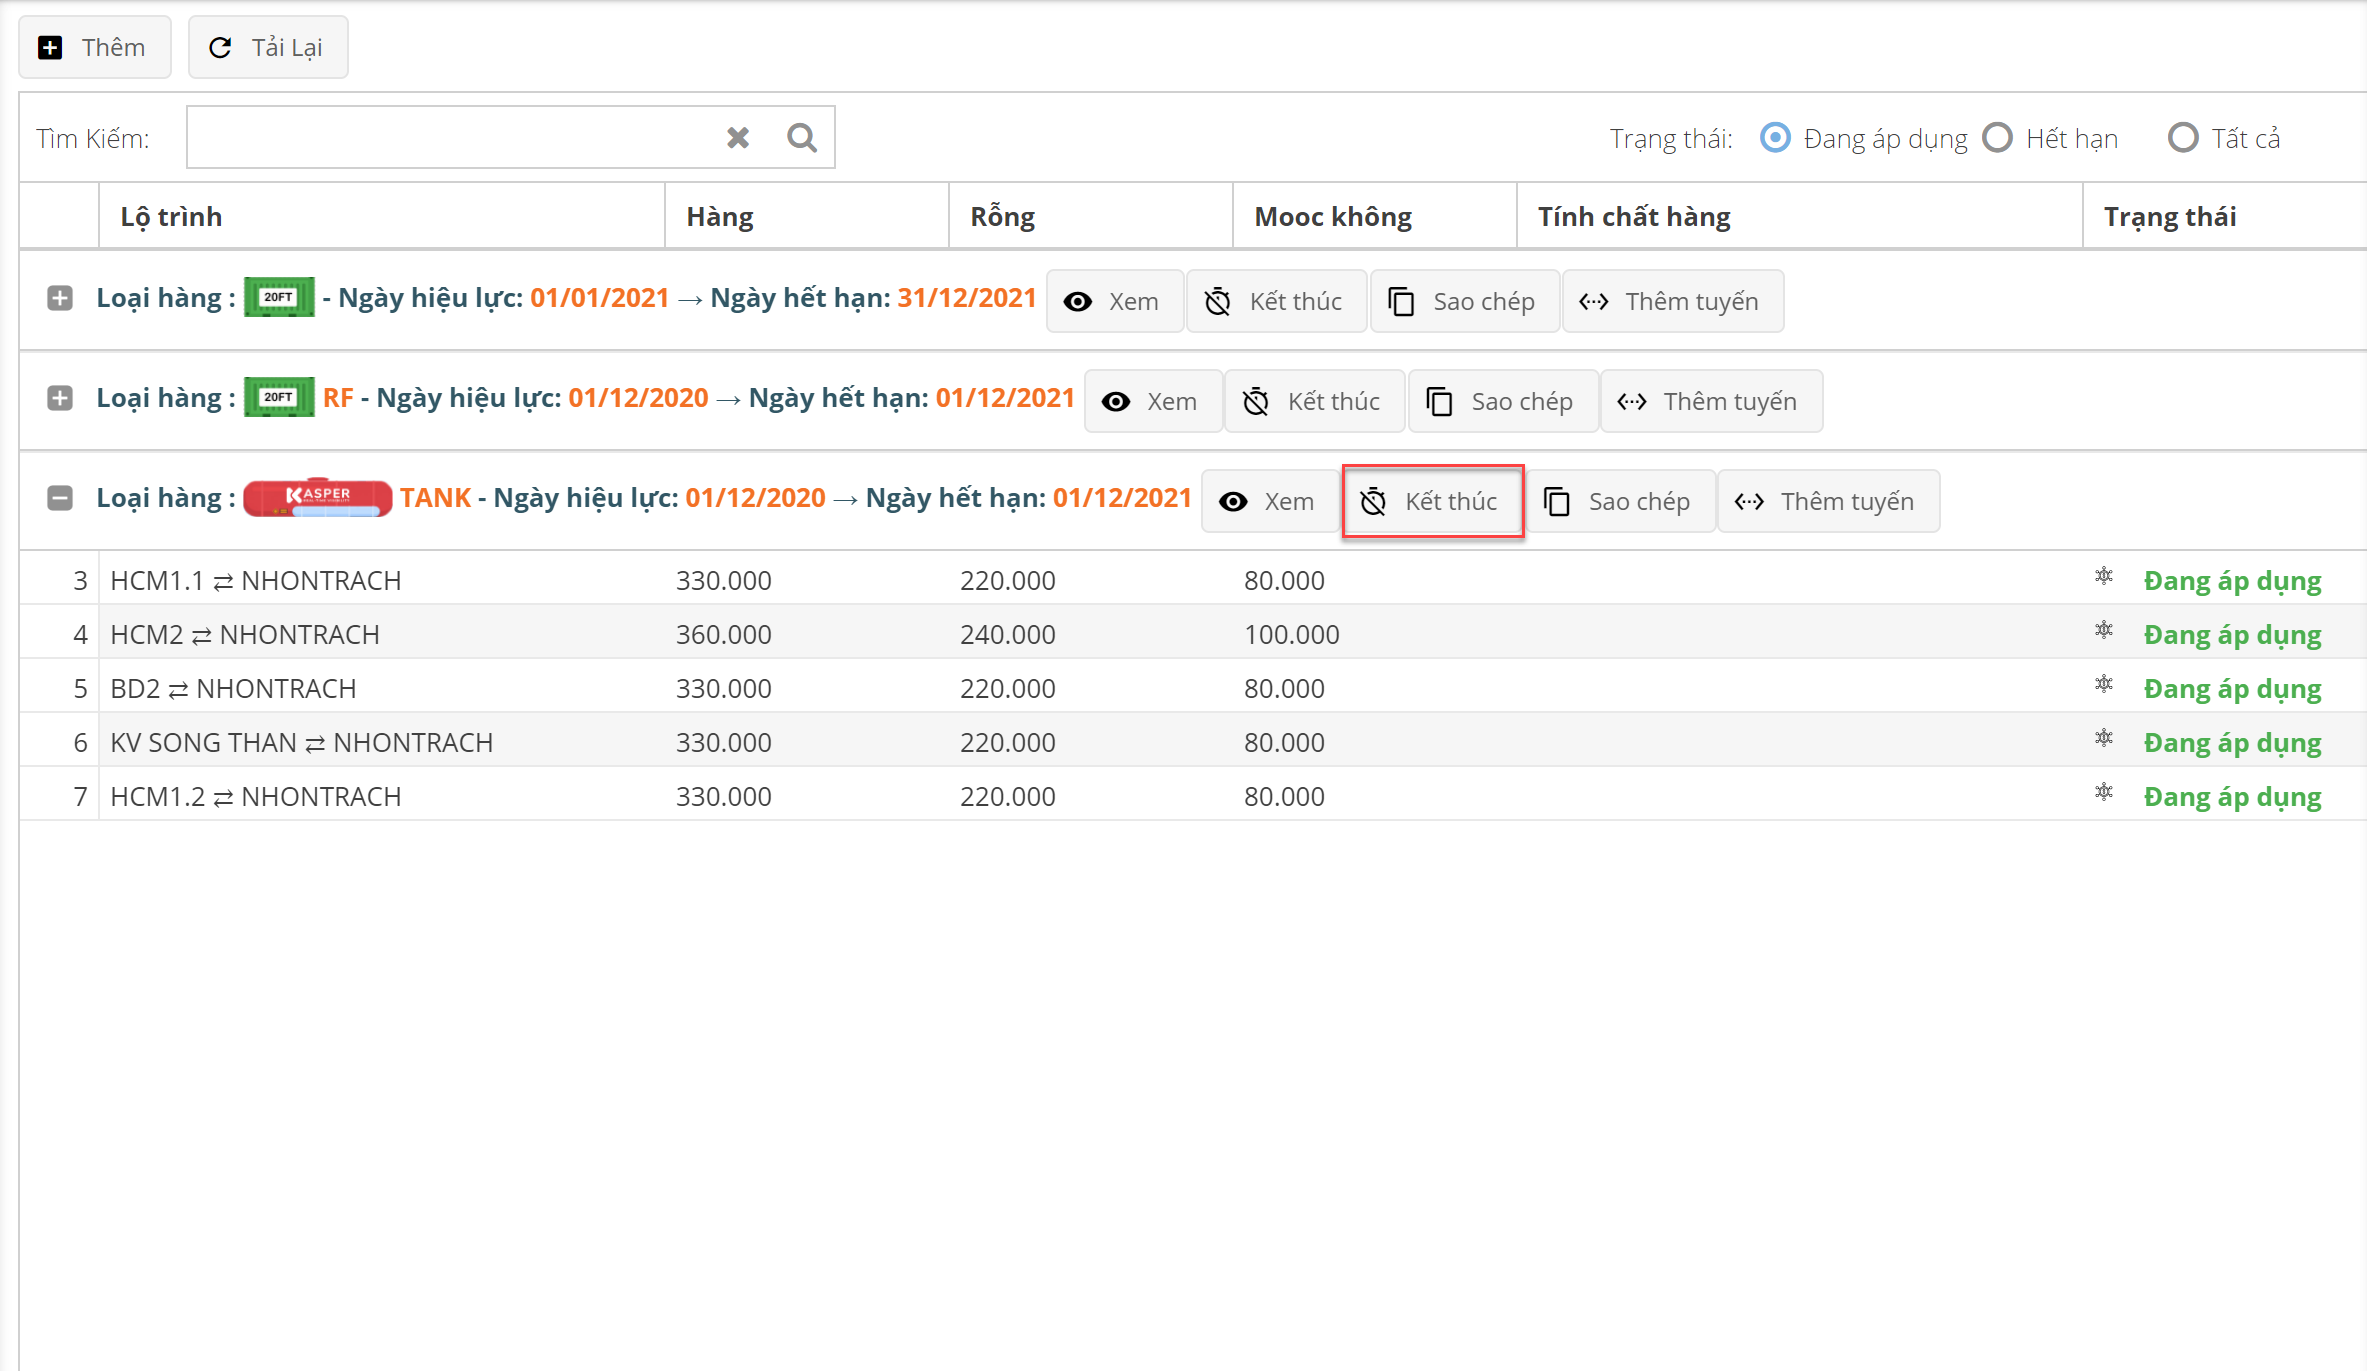Click the red Kasper TANK truck icon
This screenshot has height=1371, width=2367.
click(x=317, y=497)
